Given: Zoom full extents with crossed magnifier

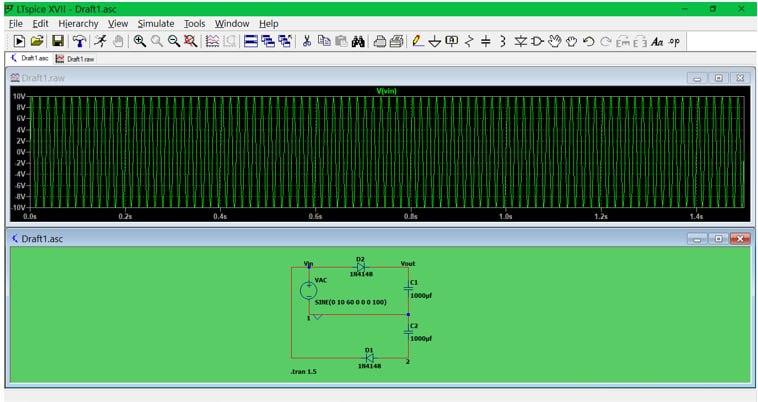Looking at the screenshot, I should 190,42.
